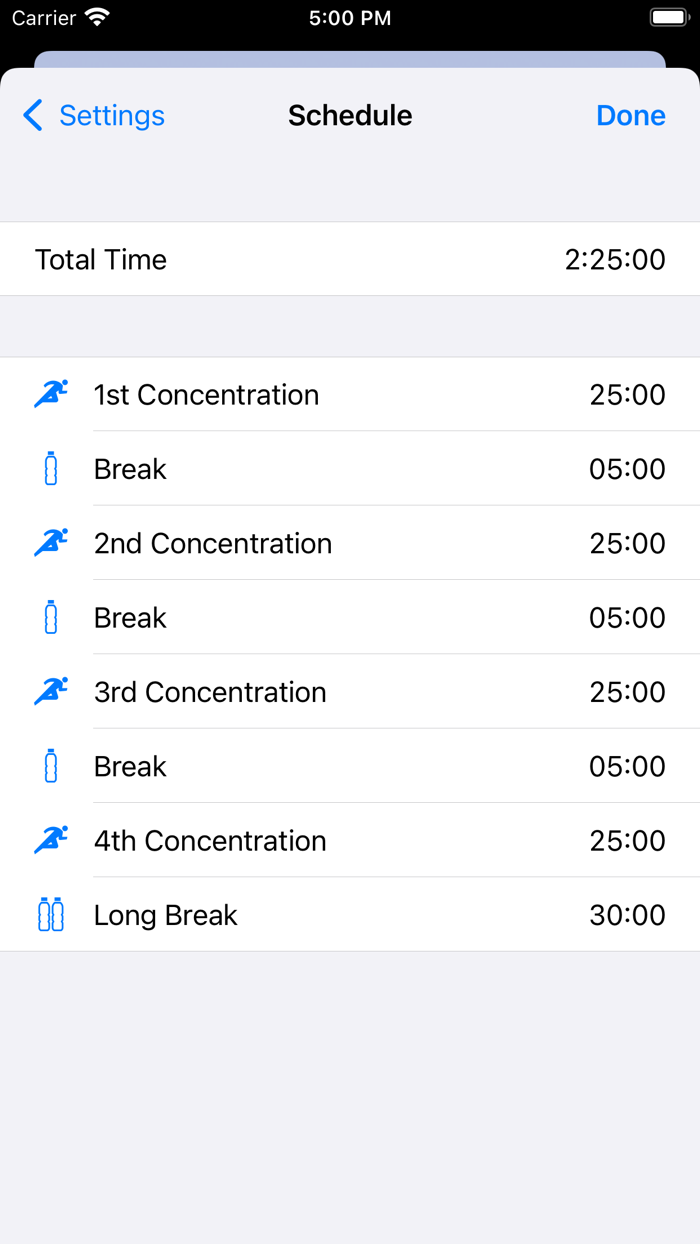Select the 4th Concentration row
This screenshot has height=1244, width=700.
(x=350, y=840)
